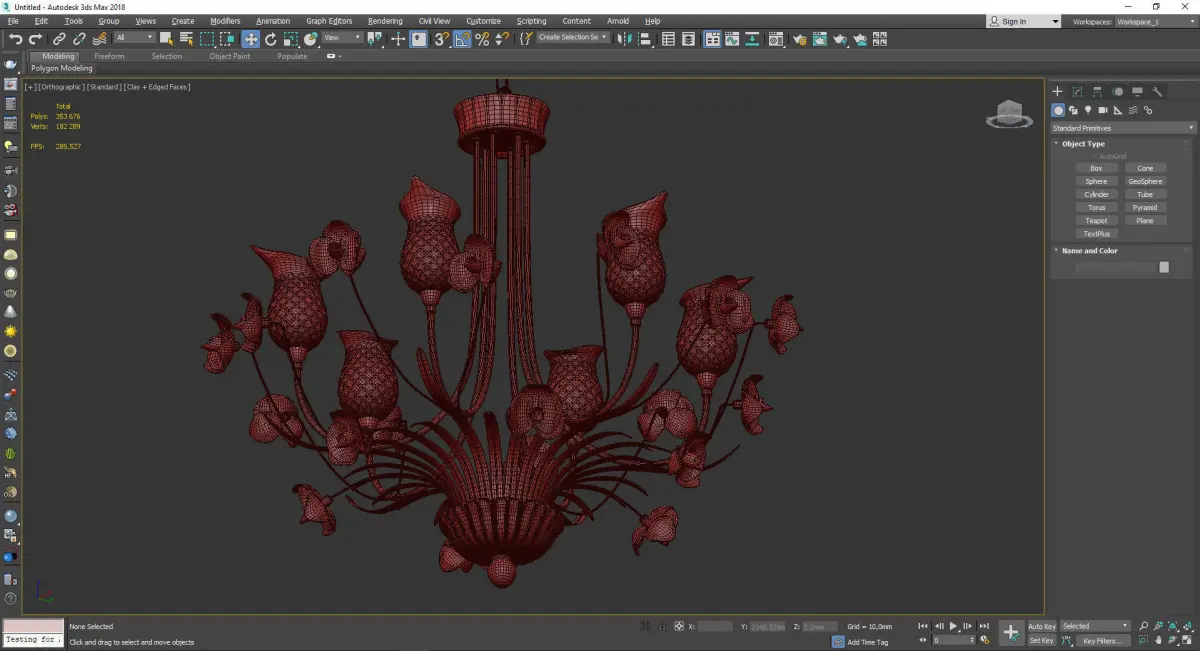Toggle the ribbon display icon
Screen dimensions: 1200x651
tap(713, 39)
